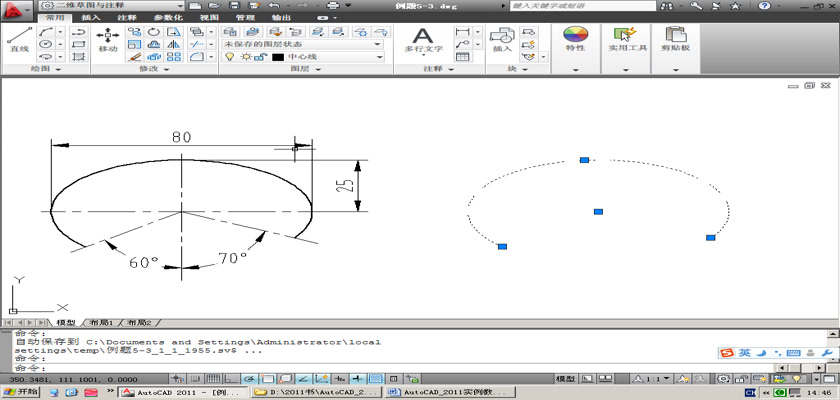Open Layer Properties manager icon
Viewport: 840px width, 400px height.
coord(230,32)
